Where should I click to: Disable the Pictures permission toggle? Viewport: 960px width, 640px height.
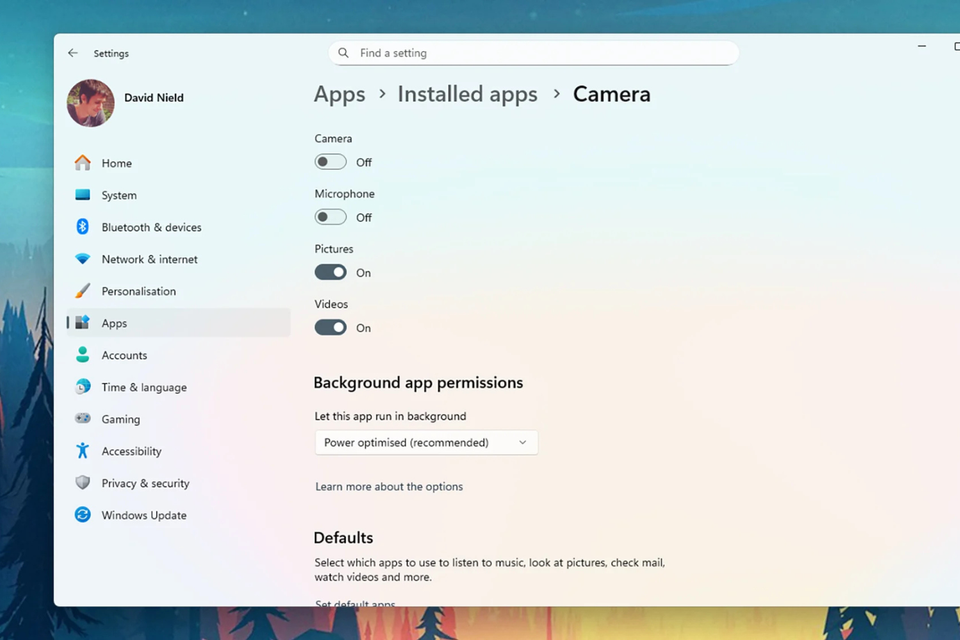click(331, 272)
